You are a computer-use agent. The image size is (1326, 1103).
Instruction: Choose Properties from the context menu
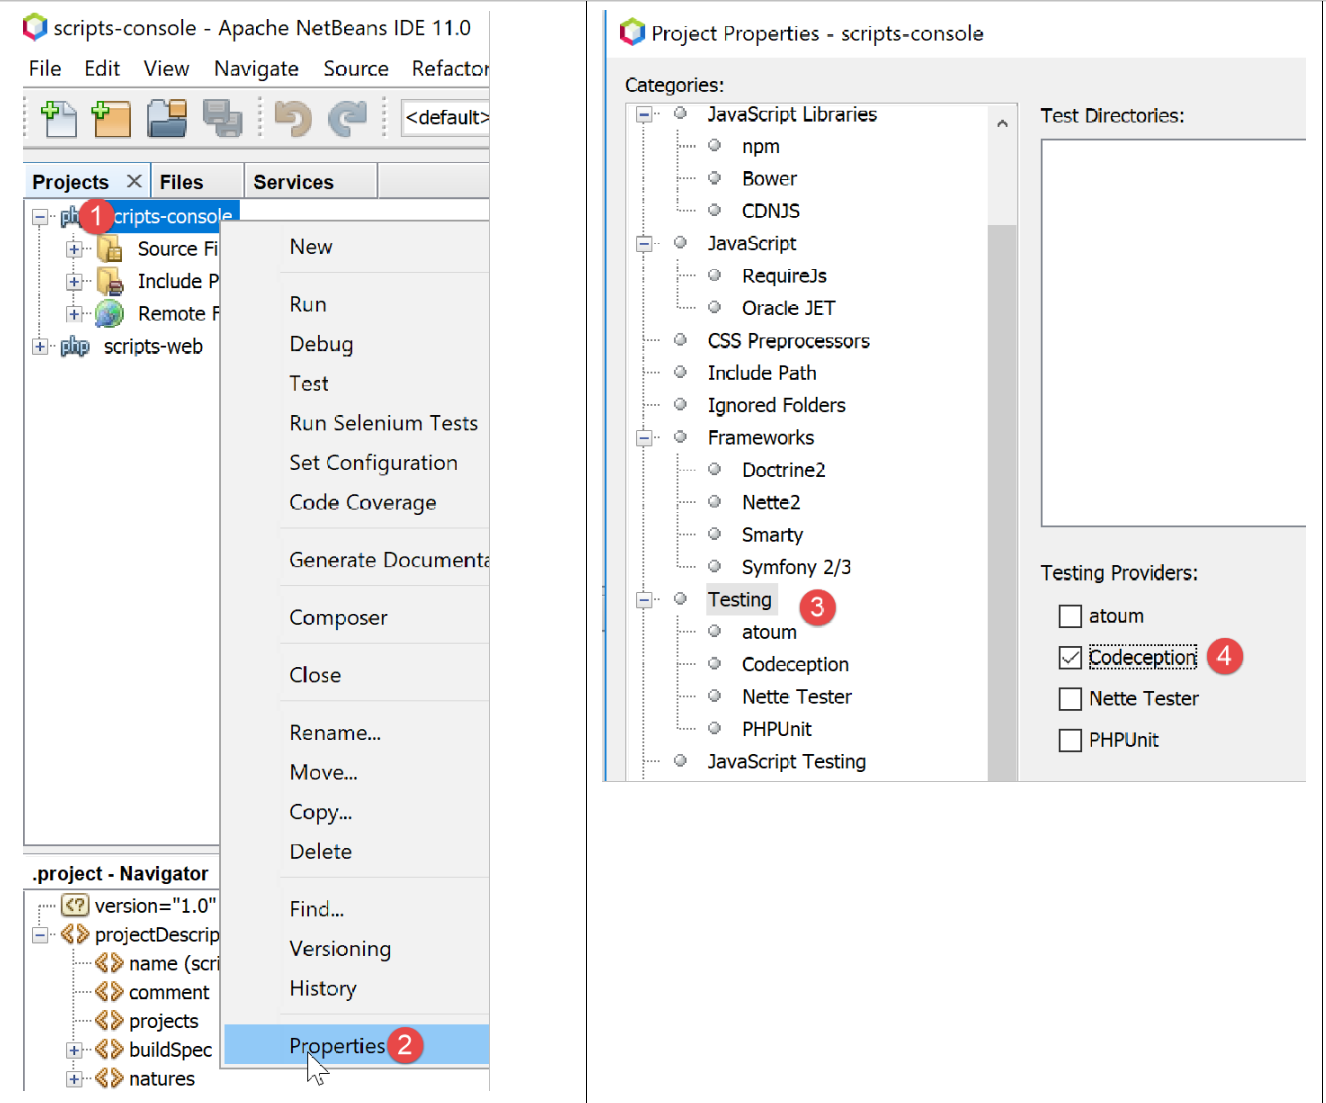pyautogui.click(x=337, y=1045)
